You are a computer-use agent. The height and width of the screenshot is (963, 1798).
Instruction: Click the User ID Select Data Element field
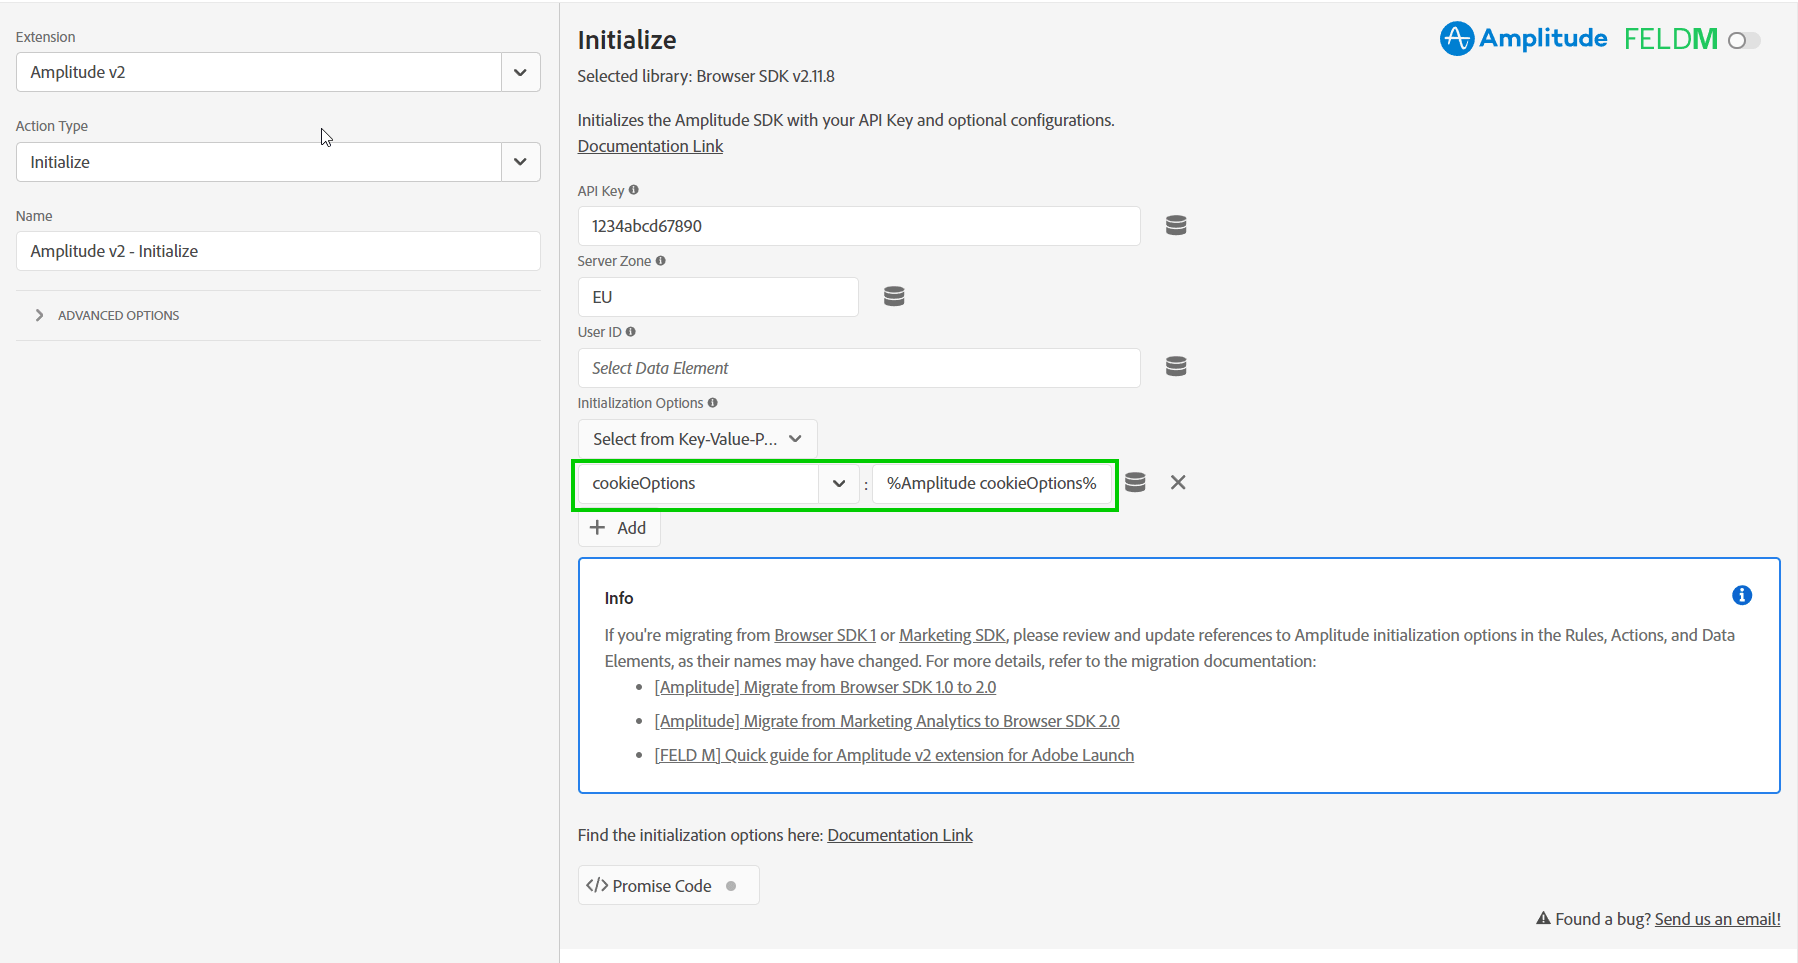[x=859, y=368]
